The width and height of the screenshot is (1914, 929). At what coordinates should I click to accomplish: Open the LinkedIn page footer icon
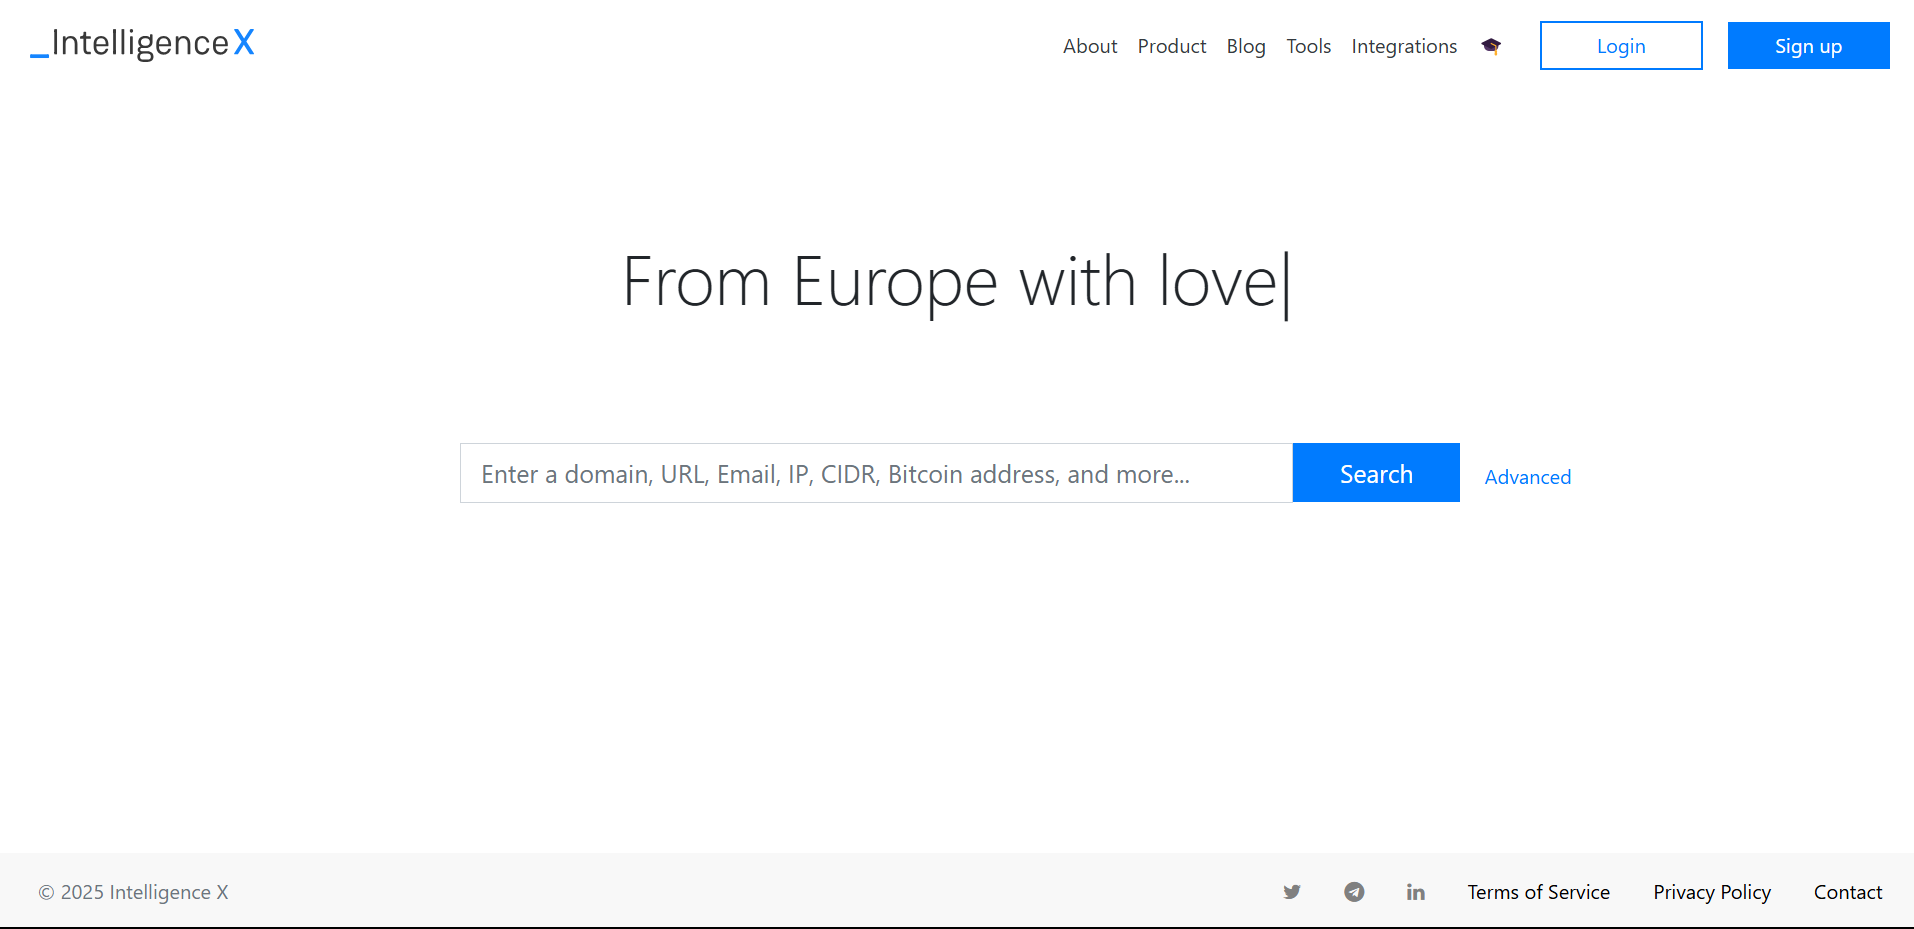click(1415, 892)
